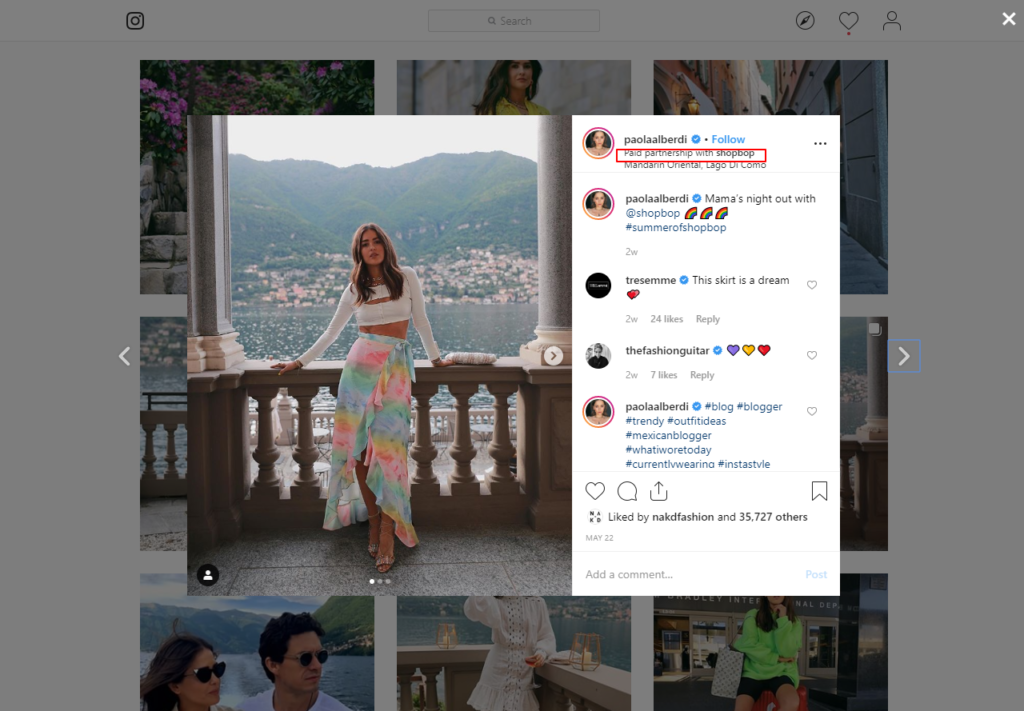Open the #blogger hashtag

(759, 406)
